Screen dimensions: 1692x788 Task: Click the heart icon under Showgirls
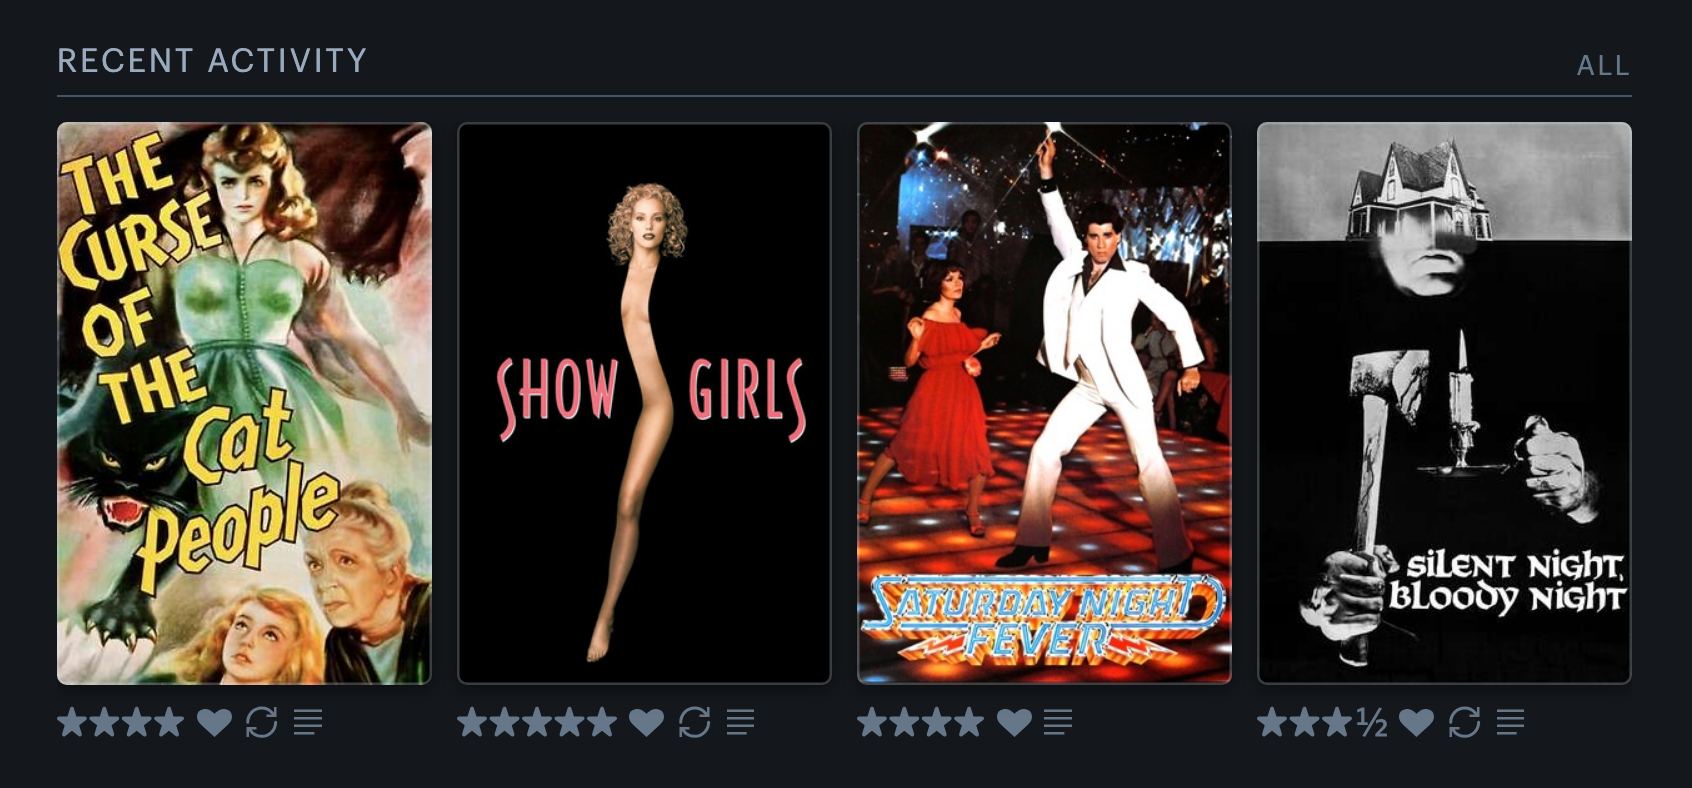(x=646, y=722)
